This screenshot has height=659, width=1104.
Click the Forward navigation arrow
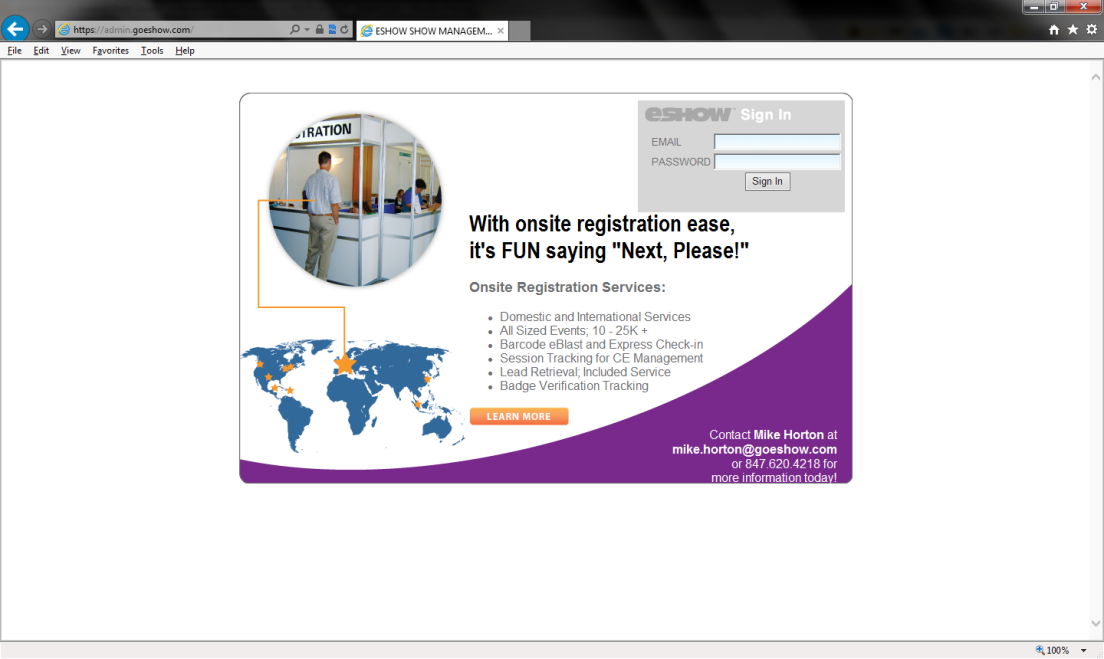pyautogui.click(x=42, y=29)
